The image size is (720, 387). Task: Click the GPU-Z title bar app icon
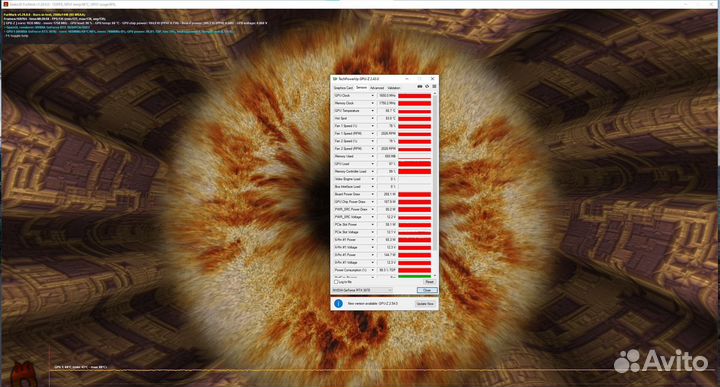point(335,79)
